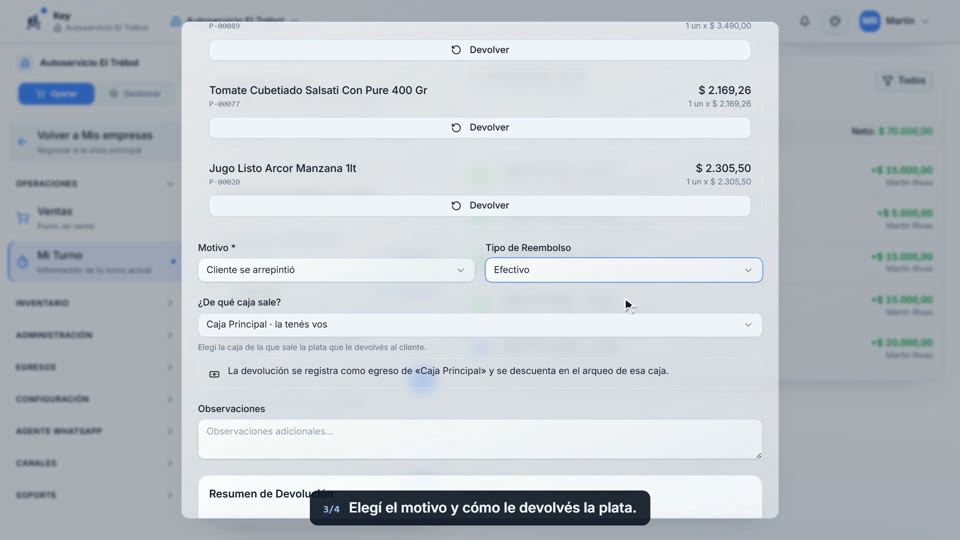
Task: Click 'Jugo Listo Arcor Manzana 1lt' title
Action: click(x=282, y=168)
